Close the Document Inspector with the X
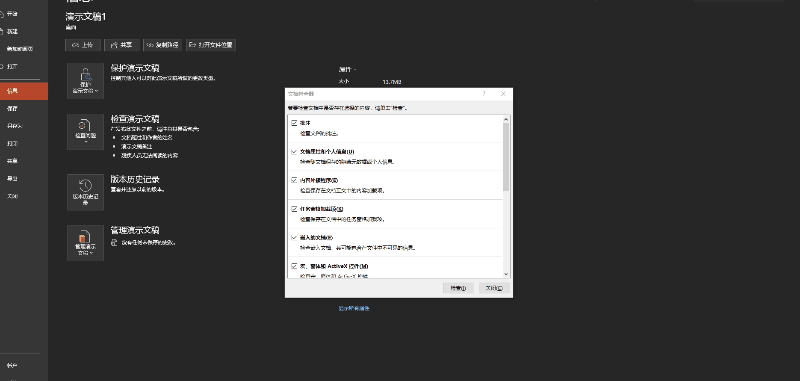Viewport: 800px width, 381px height. [503, 94]
